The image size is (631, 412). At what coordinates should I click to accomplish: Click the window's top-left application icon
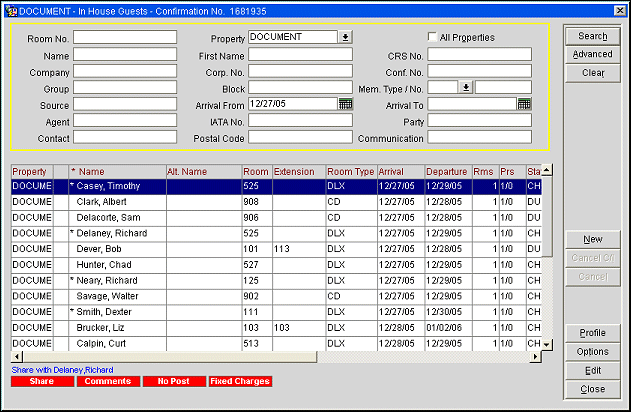[x=9, y=8]
